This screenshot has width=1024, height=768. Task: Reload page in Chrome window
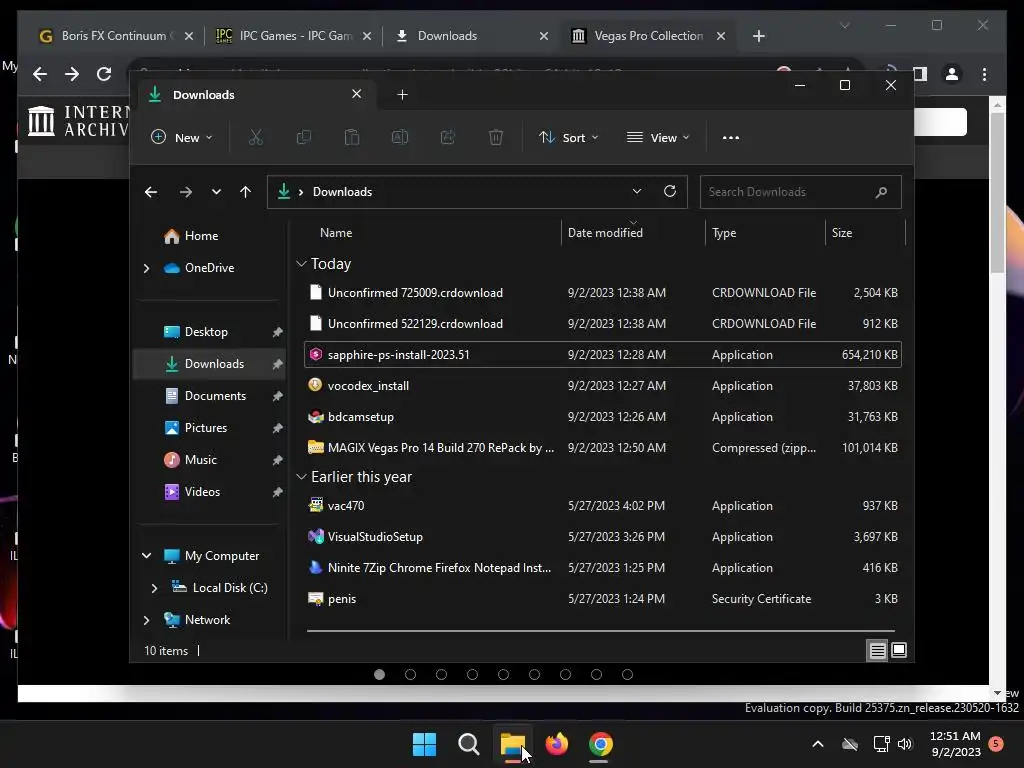(104, 74)
